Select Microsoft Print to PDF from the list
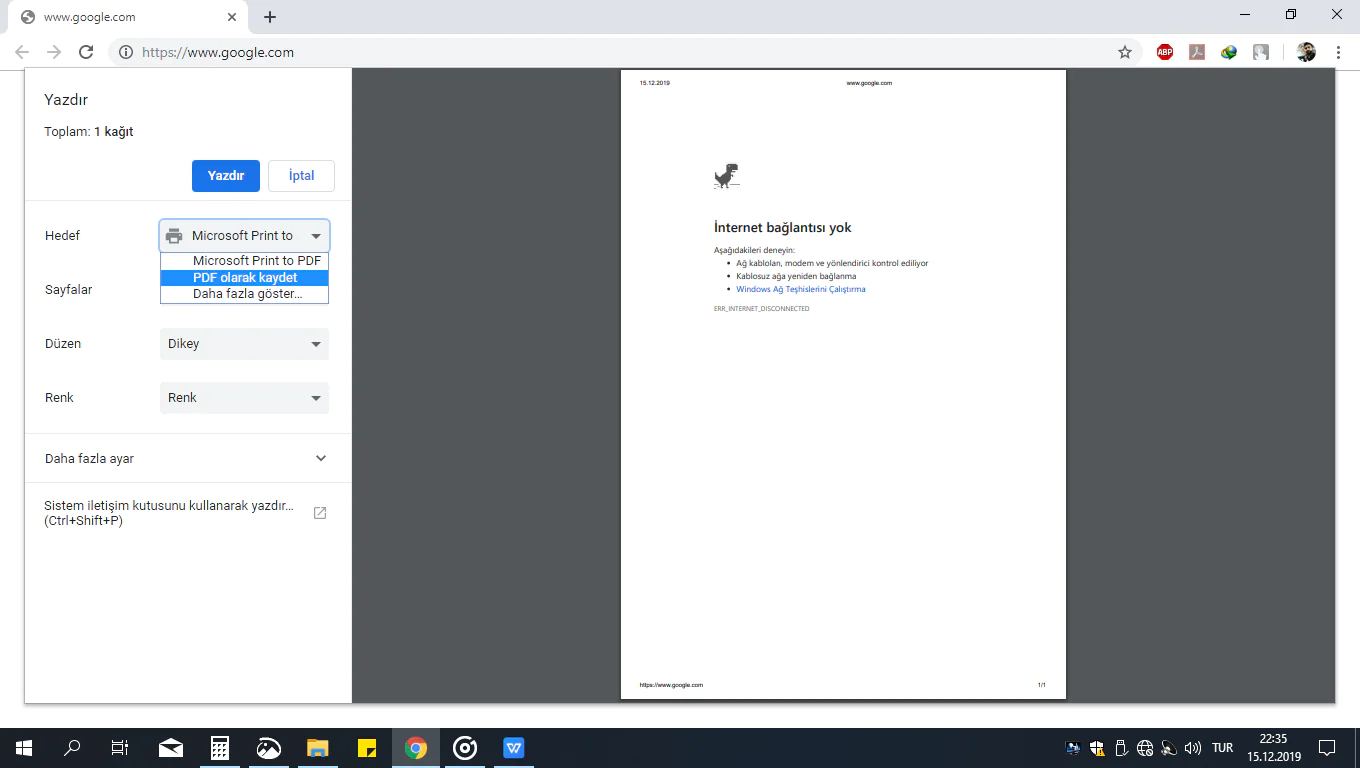 click(245, 261)
